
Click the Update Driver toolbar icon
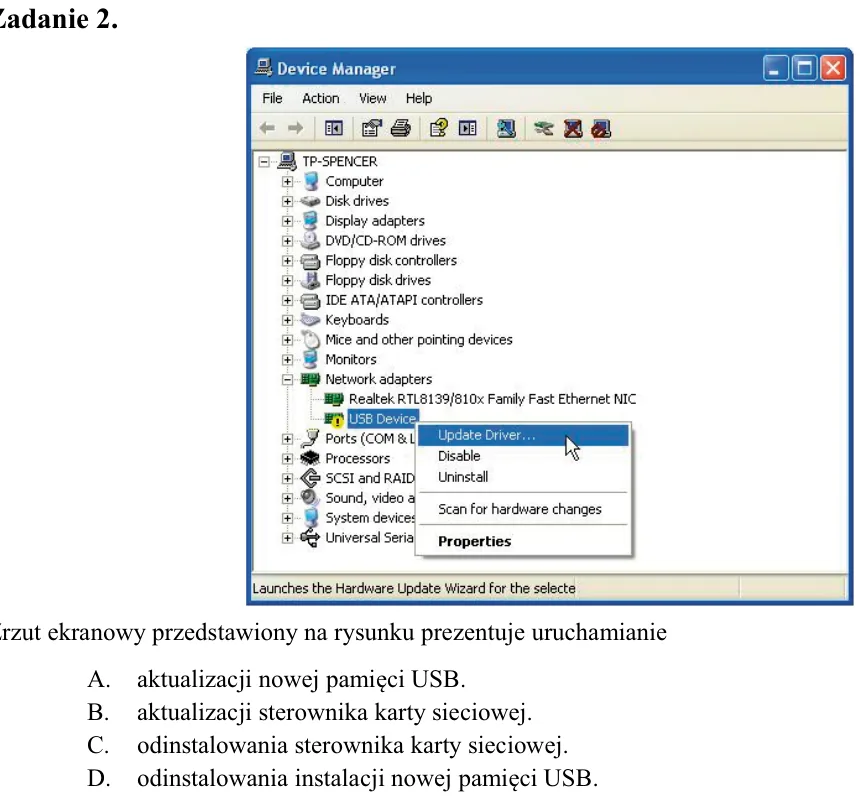(x=544, y=129)
